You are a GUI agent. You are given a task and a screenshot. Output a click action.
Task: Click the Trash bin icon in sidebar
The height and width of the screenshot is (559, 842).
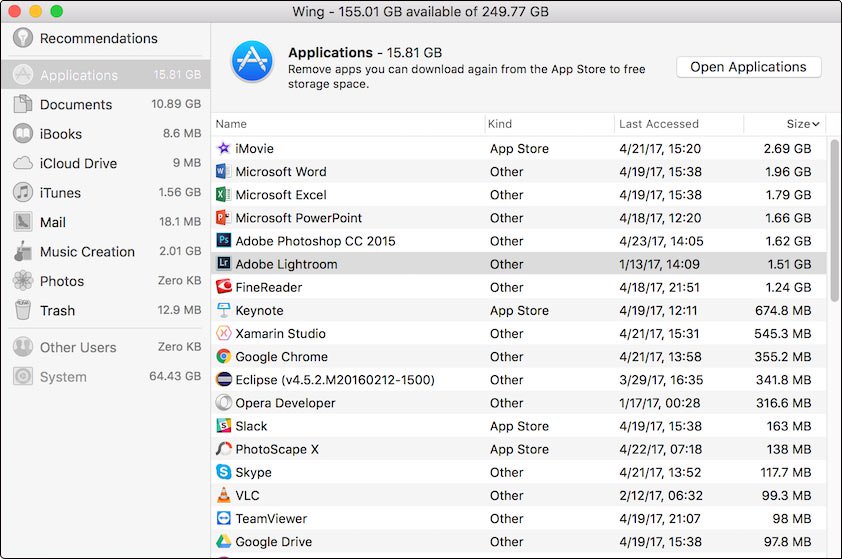pyautogui.click(x=23, y=310)
